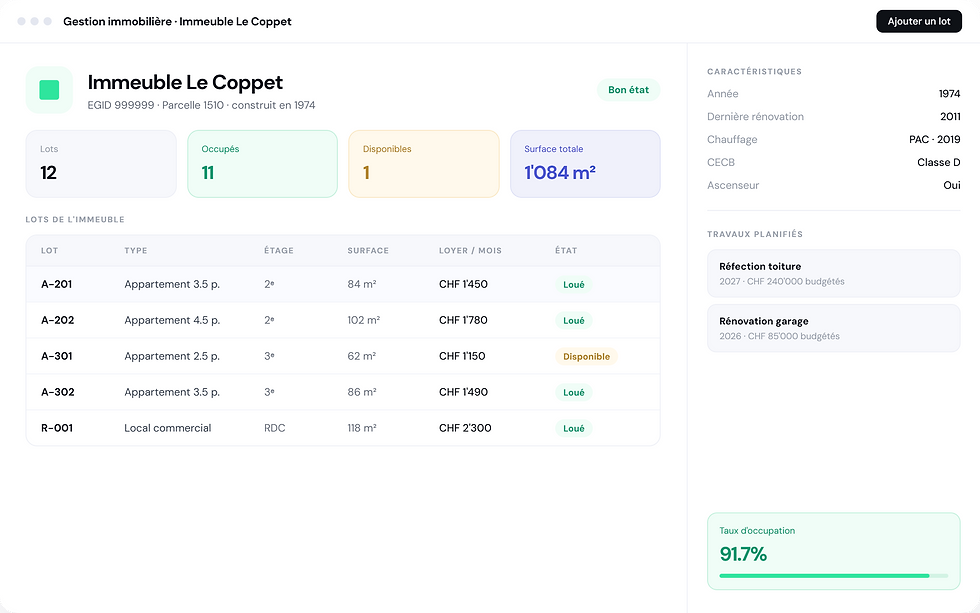The image size is (980, 613).
Task: Click the Appartement 2.5 p. type cell
Action: tap(172, 356)
